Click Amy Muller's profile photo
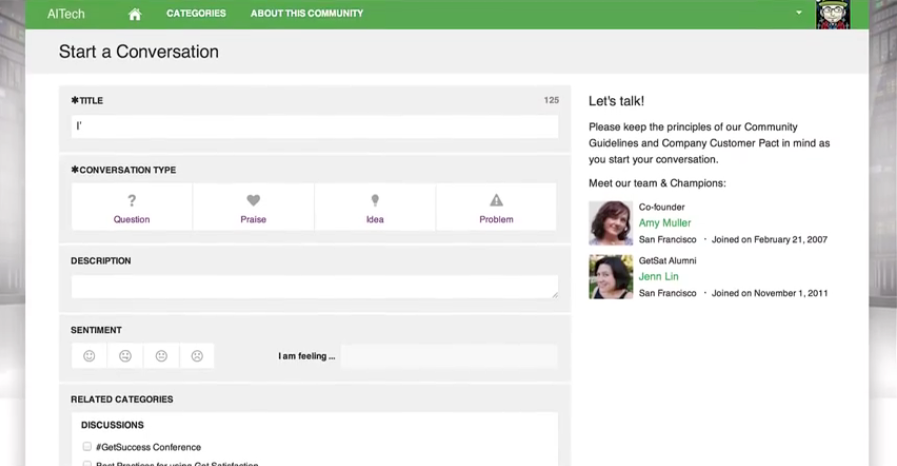 611,223
